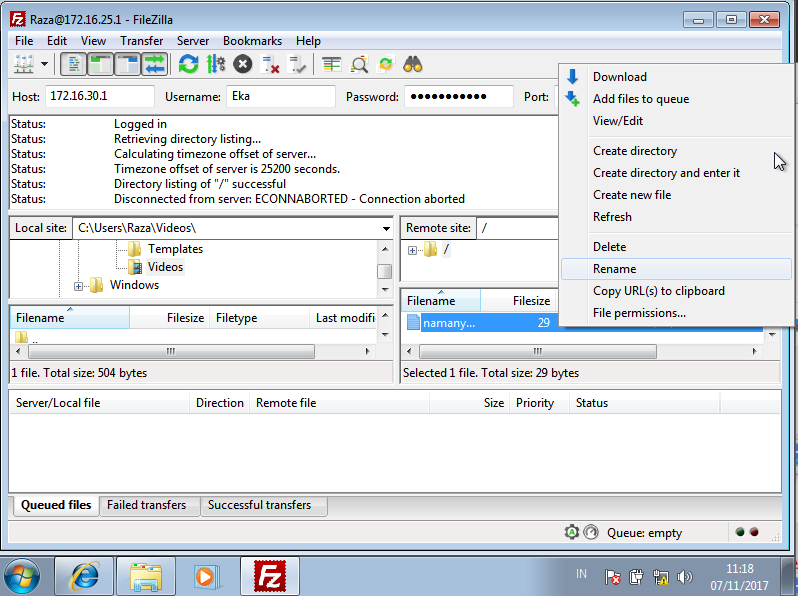Image resolution: width=798 pixels, height=596 pixels.
Task: Open the Bookmarks menu
Action: (252, 41)
